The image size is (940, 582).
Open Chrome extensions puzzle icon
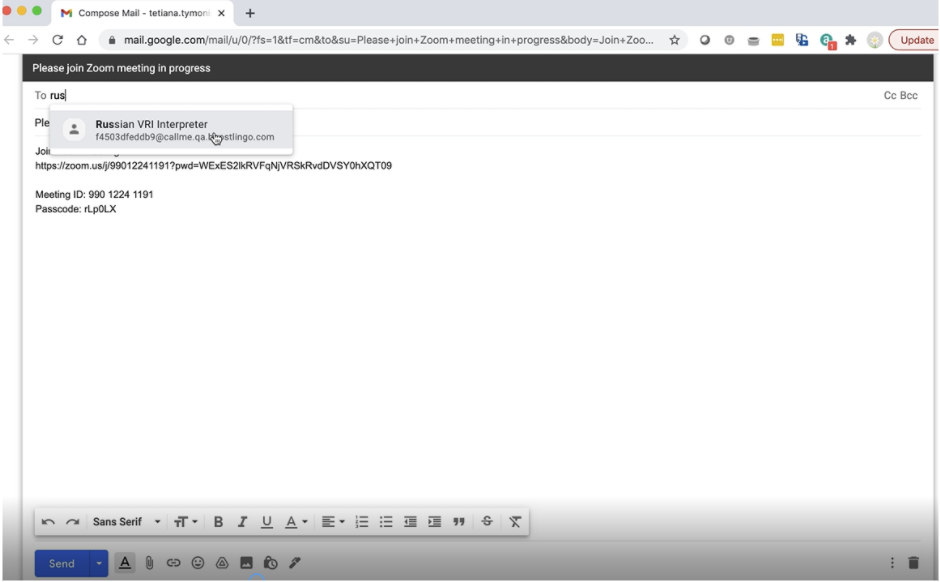(x=851, y=40)
